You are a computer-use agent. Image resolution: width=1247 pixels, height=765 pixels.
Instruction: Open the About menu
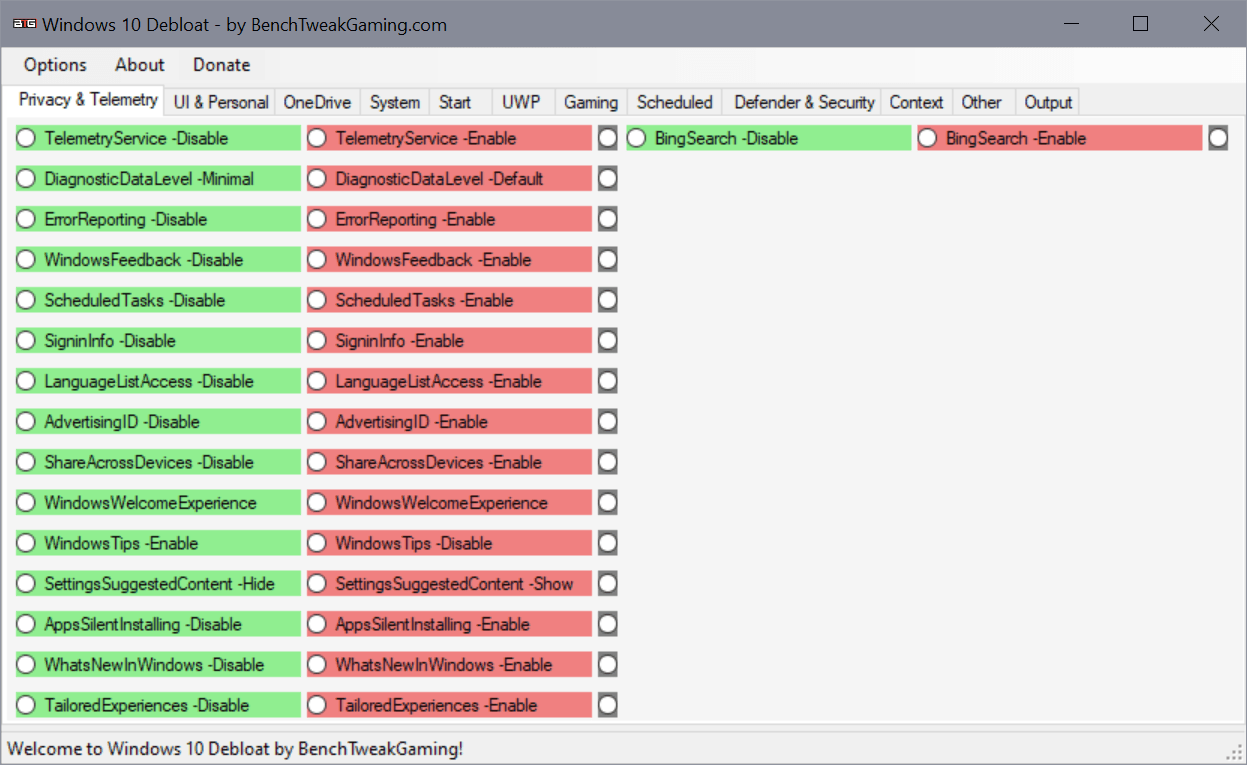pos(139,65)
